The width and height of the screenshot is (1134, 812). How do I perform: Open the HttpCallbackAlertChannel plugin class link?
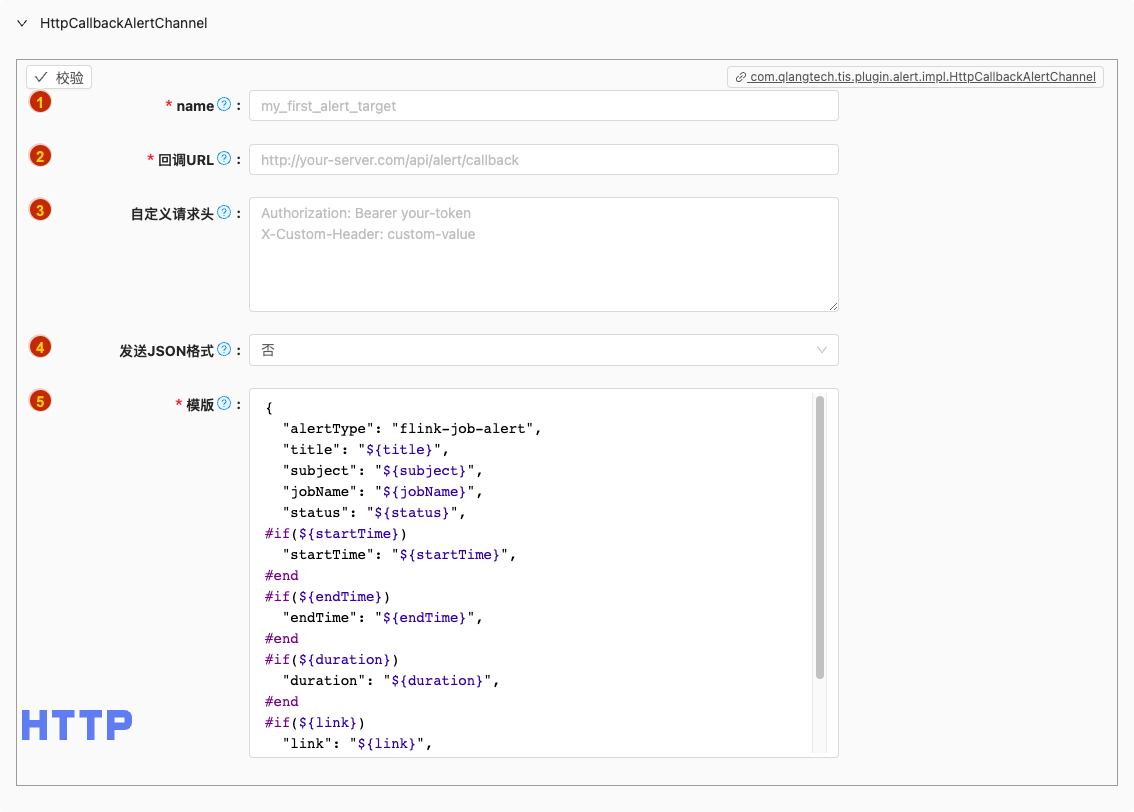[x=915, y=77]
